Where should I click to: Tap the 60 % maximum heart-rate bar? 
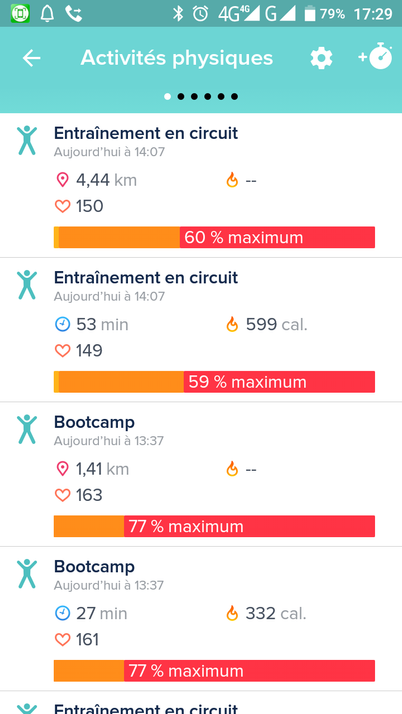214,237
